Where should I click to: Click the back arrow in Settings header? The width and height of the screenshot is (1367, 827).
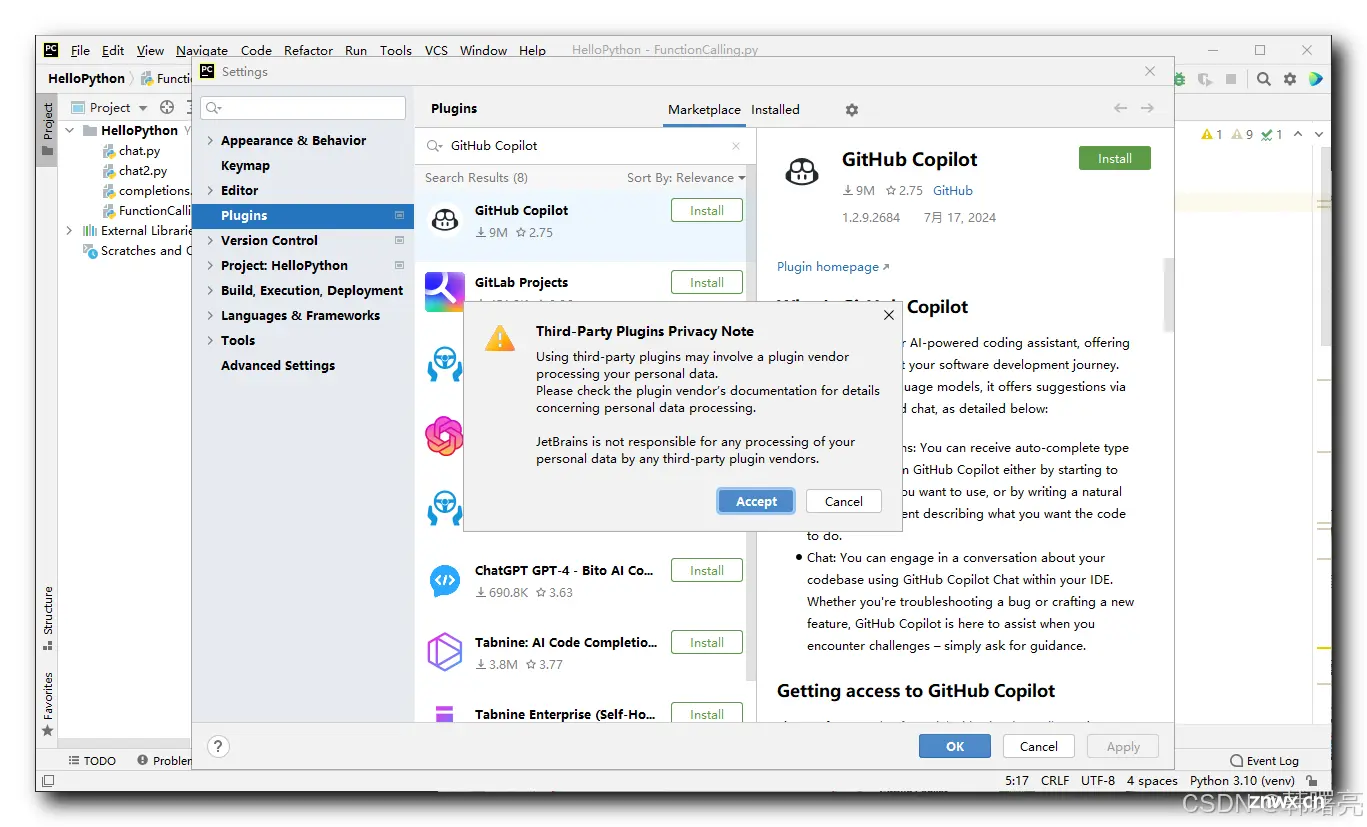tap(1120, 108)
